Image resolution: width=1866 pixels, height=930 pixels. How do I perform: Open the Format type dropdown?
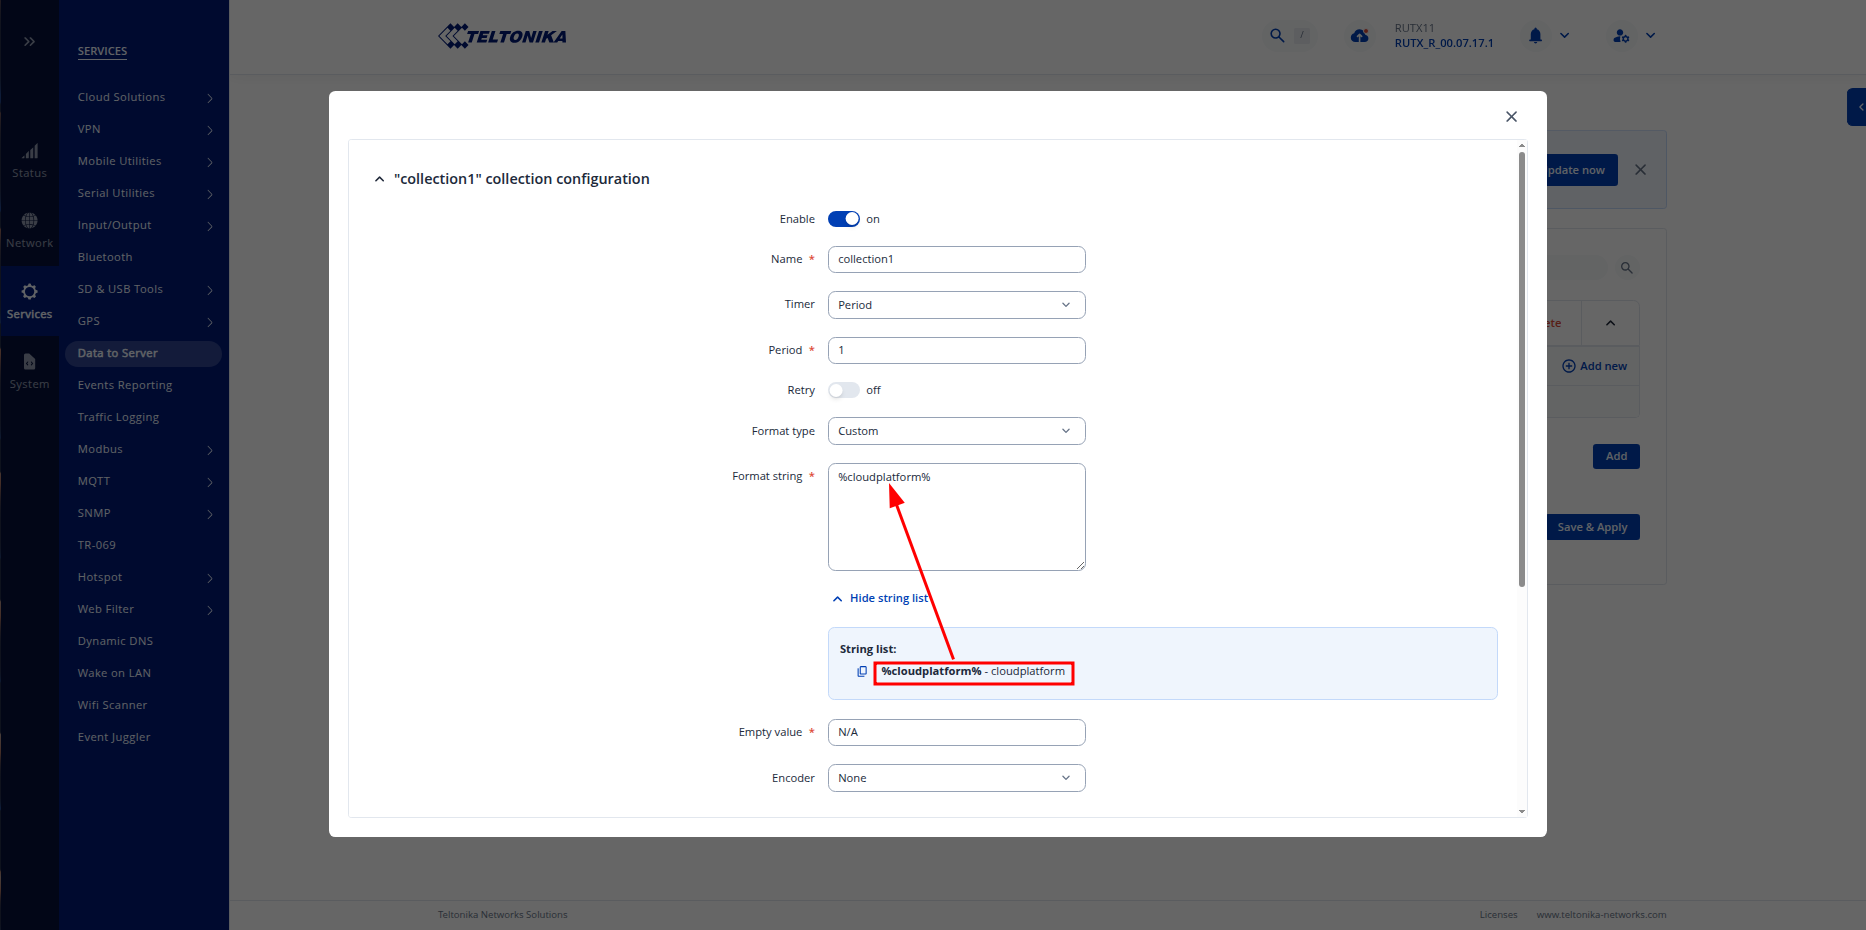point(956,431)
